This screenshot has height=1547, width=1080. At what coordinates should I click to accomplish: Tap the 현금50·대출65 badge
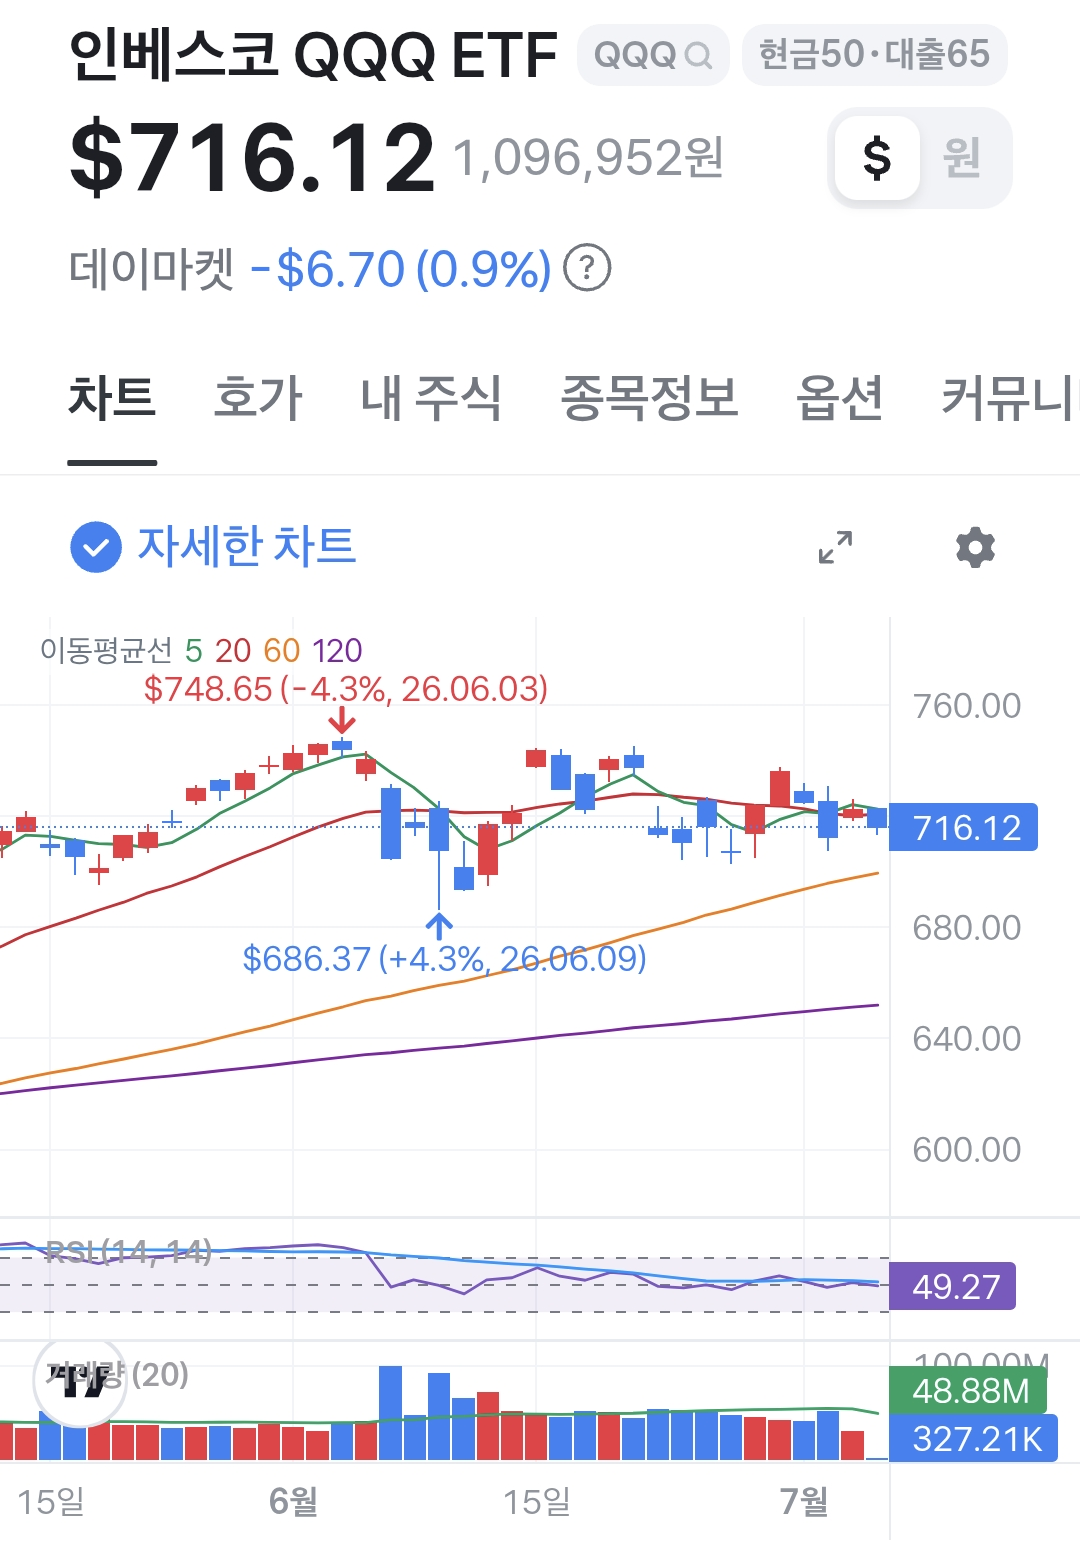click(x=874, y=55)
